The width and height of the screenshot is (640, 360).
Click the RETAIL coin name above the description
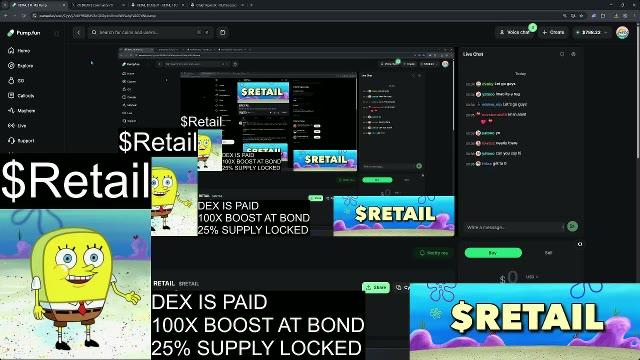(x=164, y=283)
